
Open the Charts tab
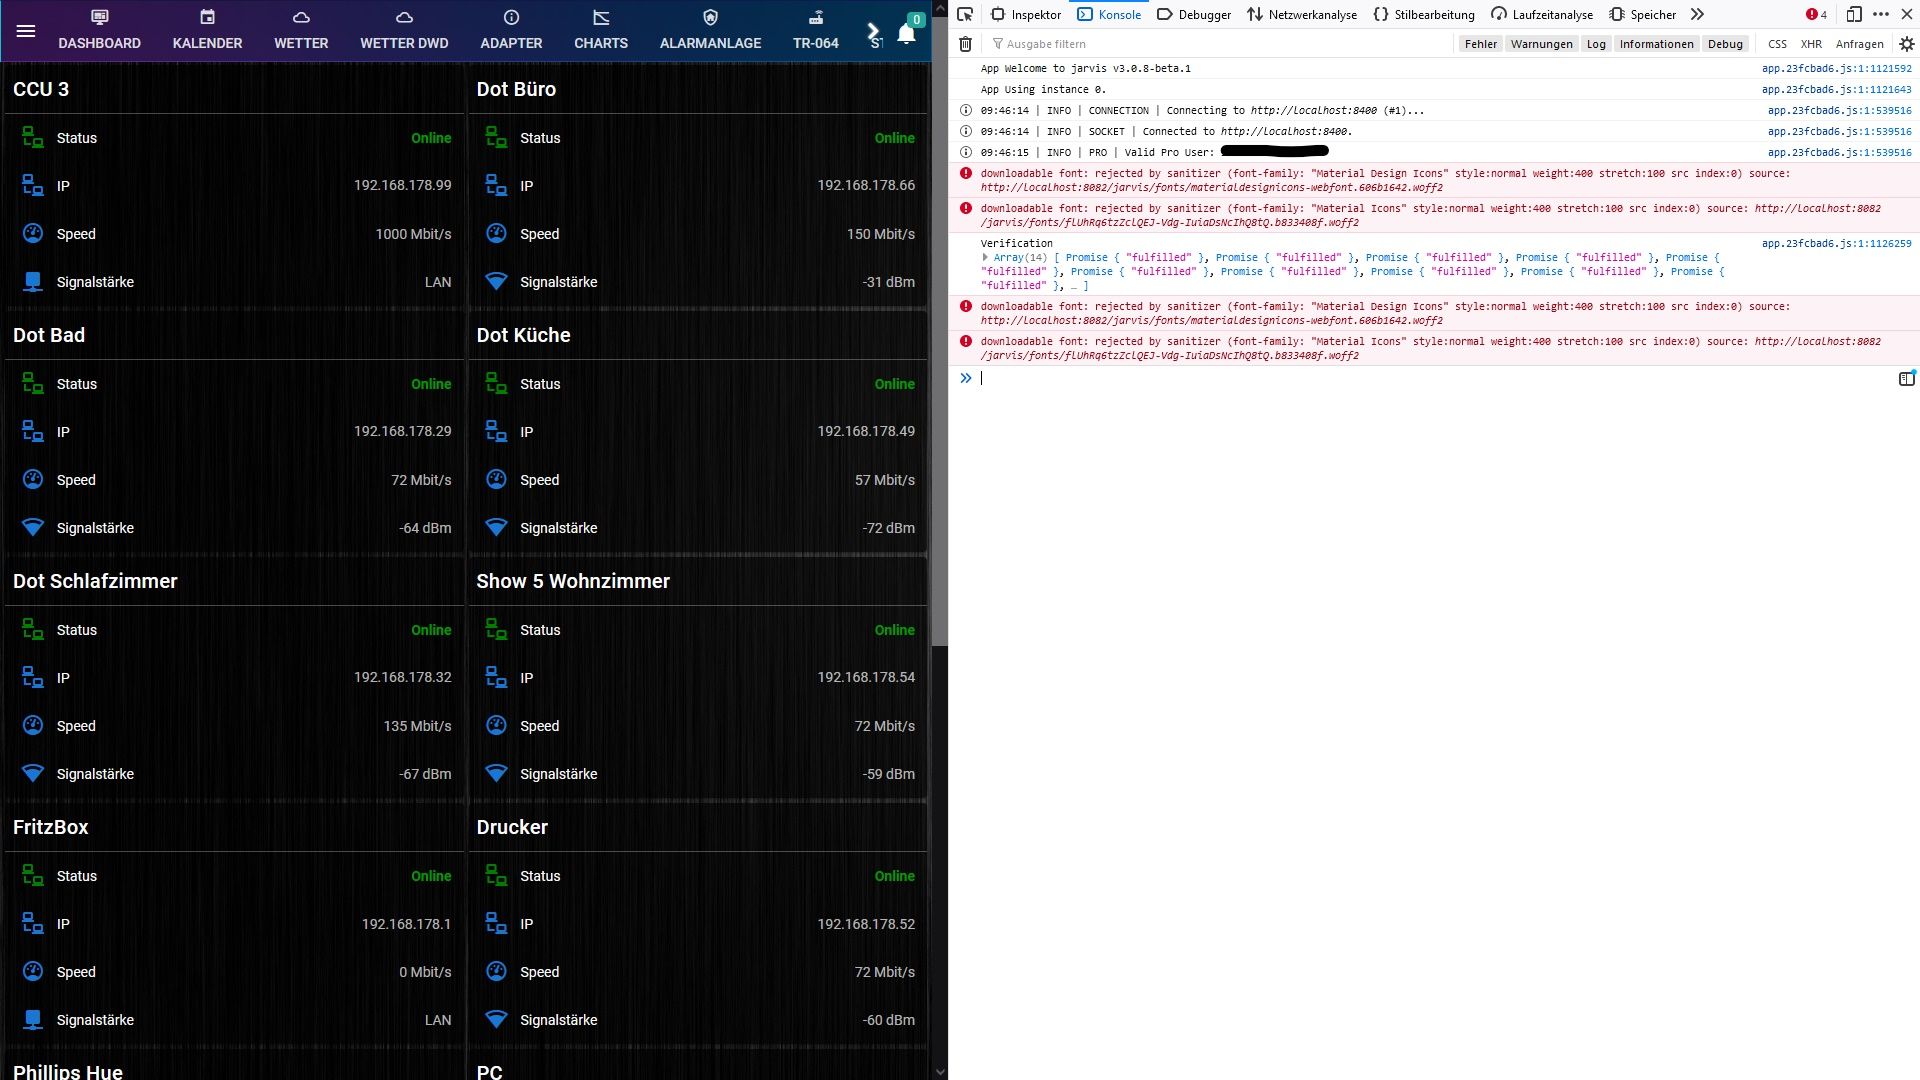point(601,31)
